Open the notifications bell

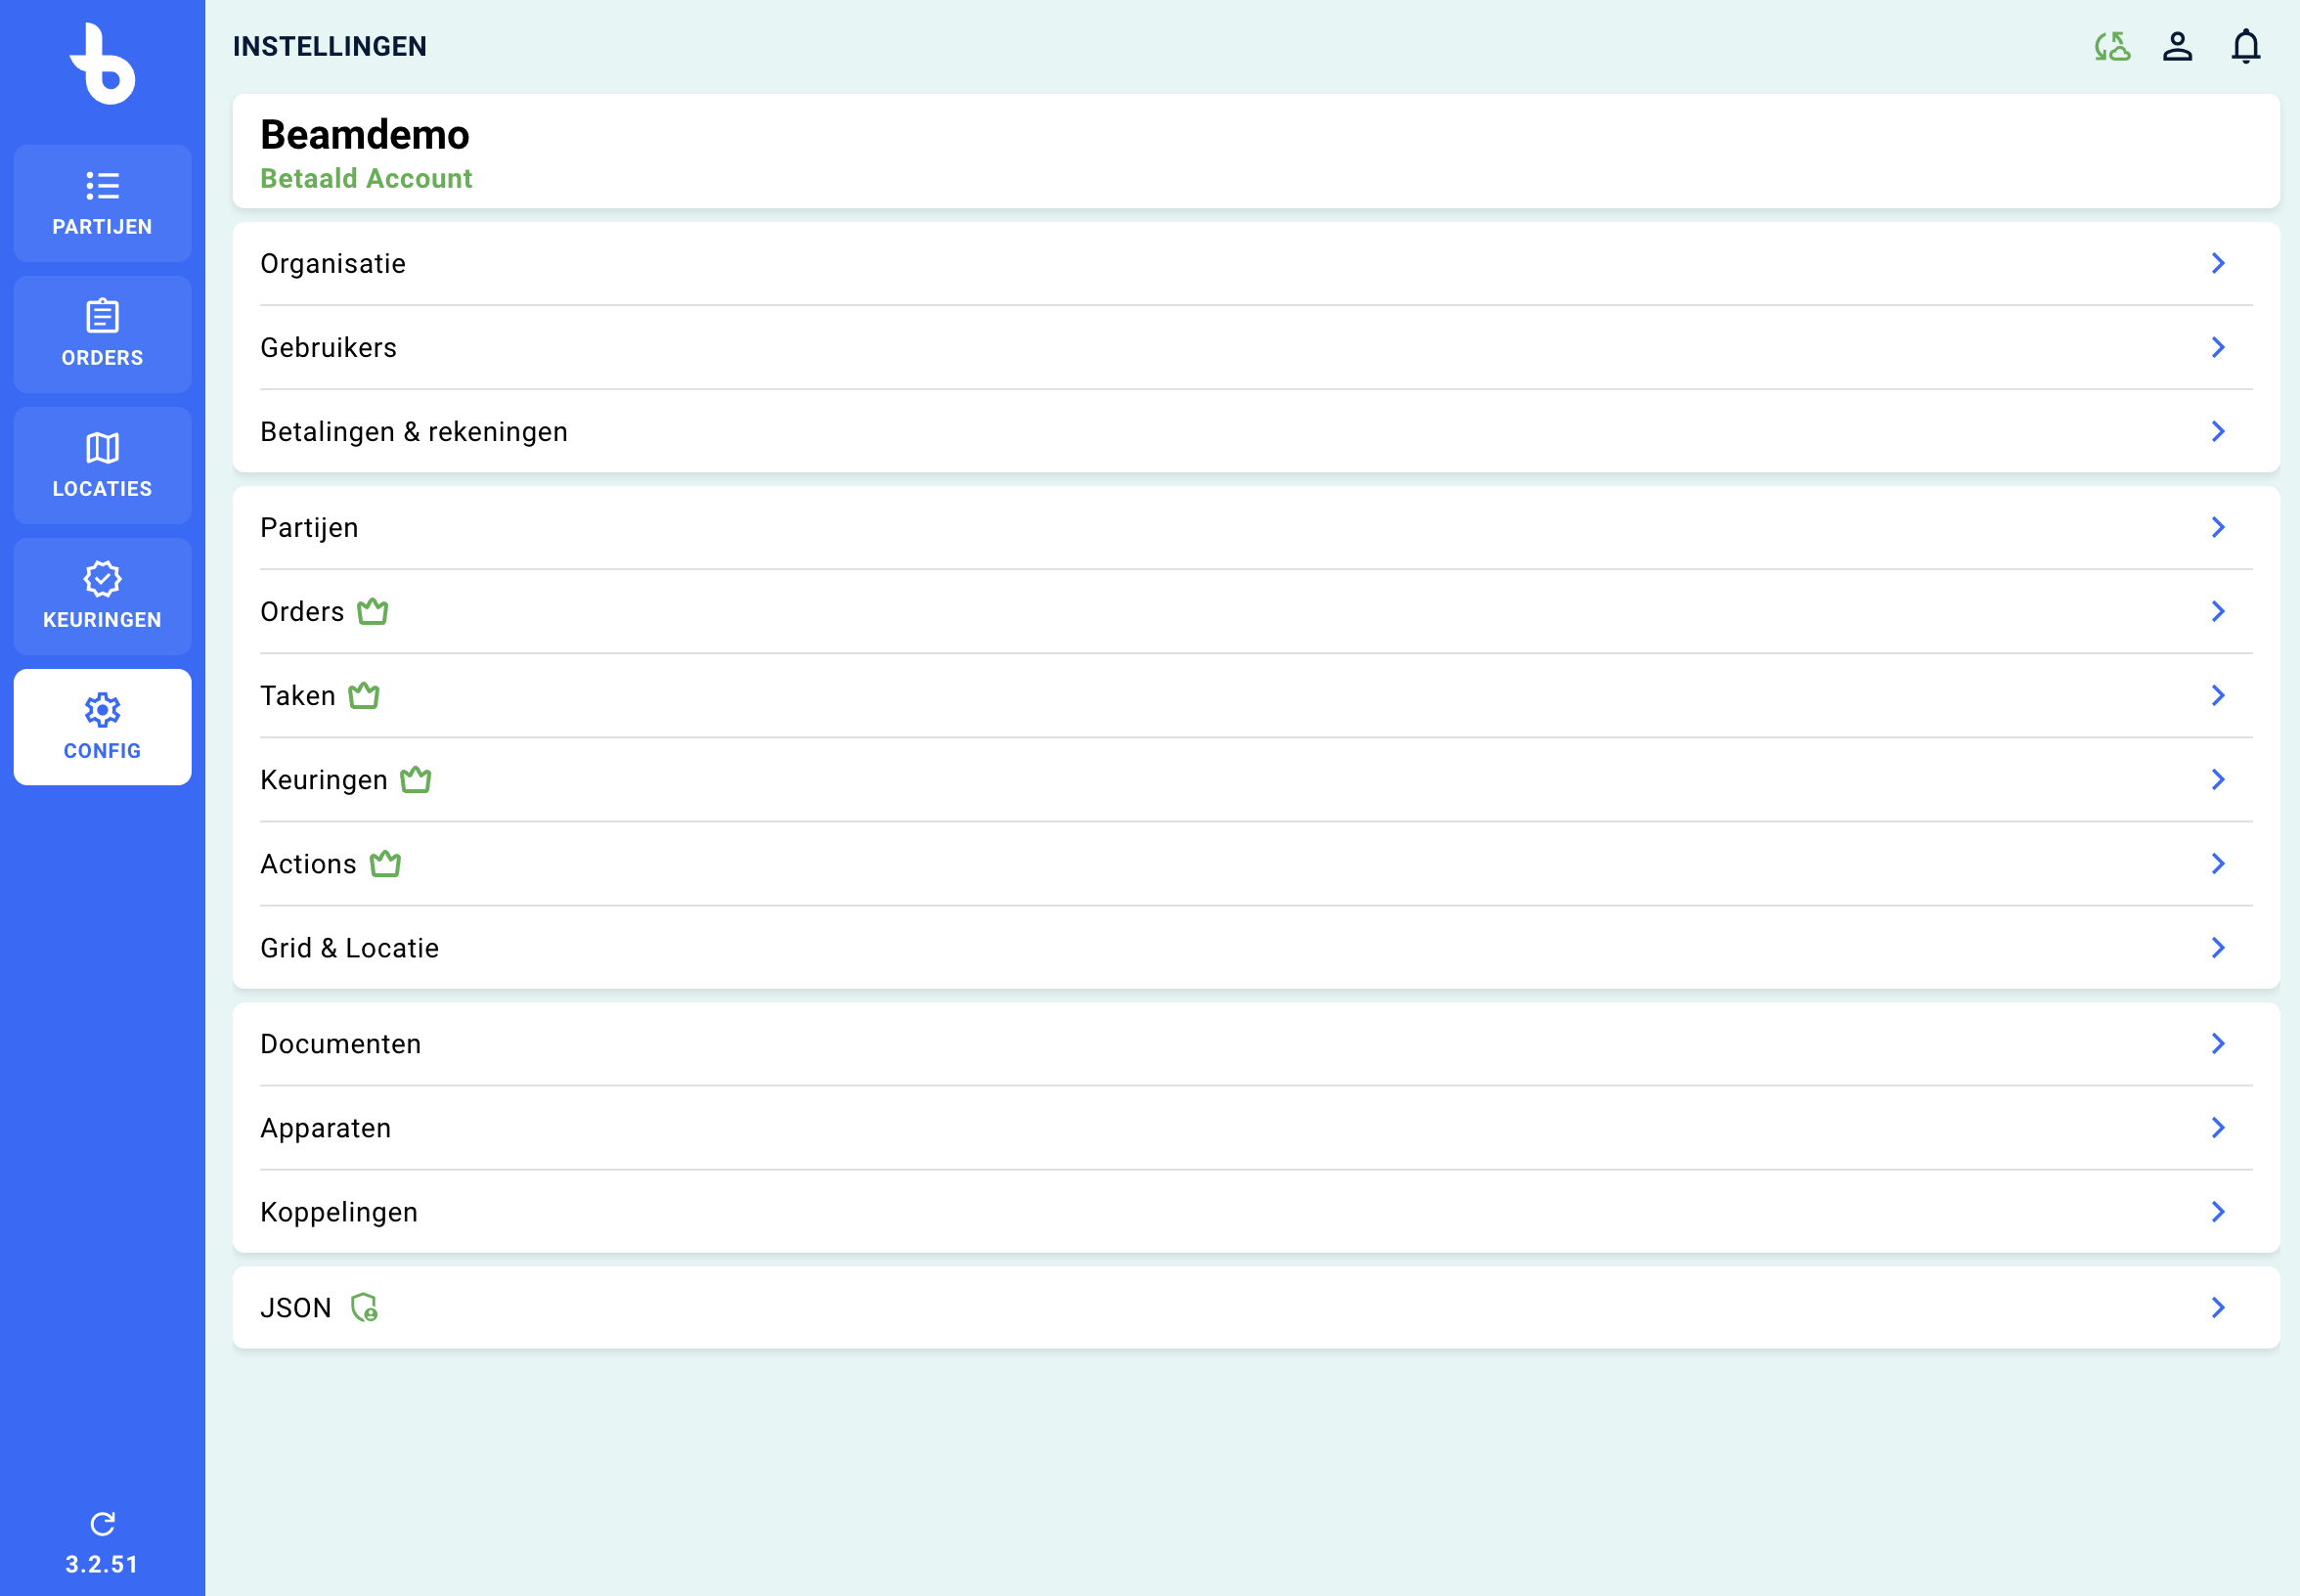2245,46
